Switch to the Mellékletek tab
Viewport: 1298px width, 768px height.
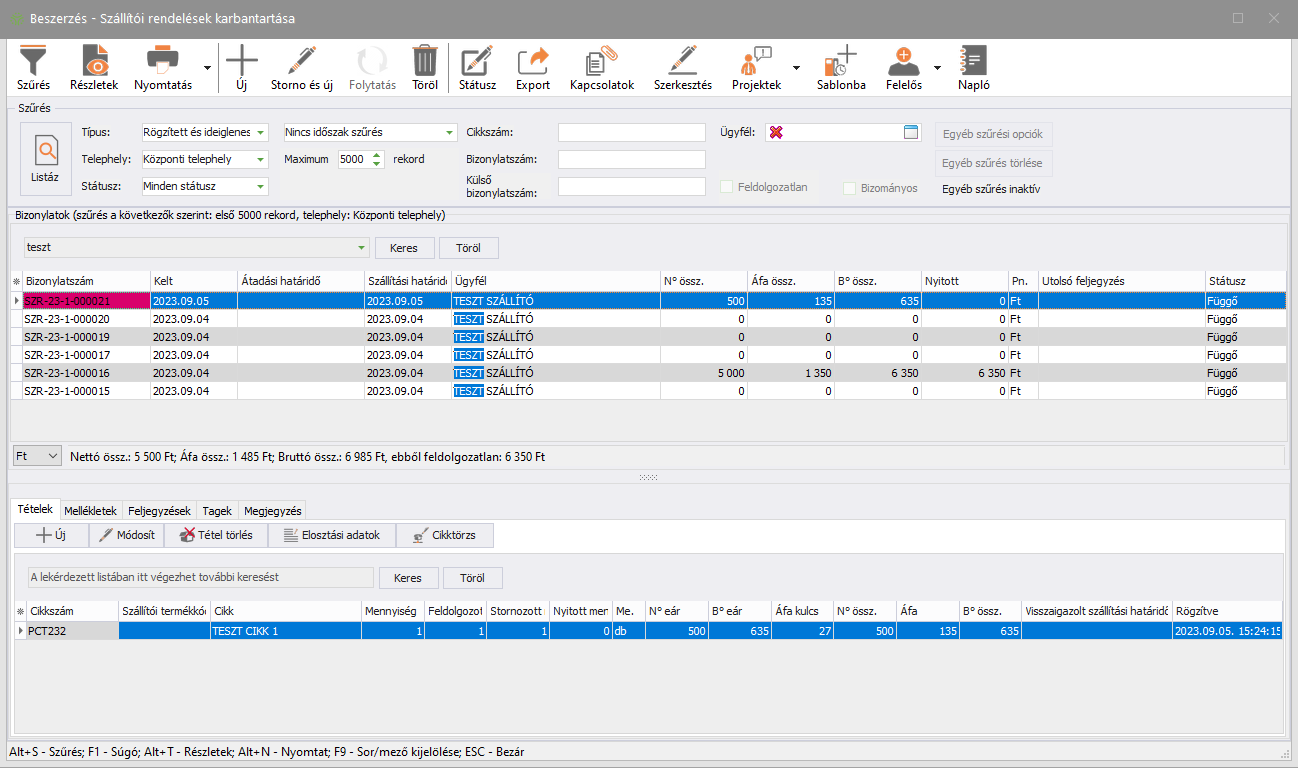click(x=91, y=510)
